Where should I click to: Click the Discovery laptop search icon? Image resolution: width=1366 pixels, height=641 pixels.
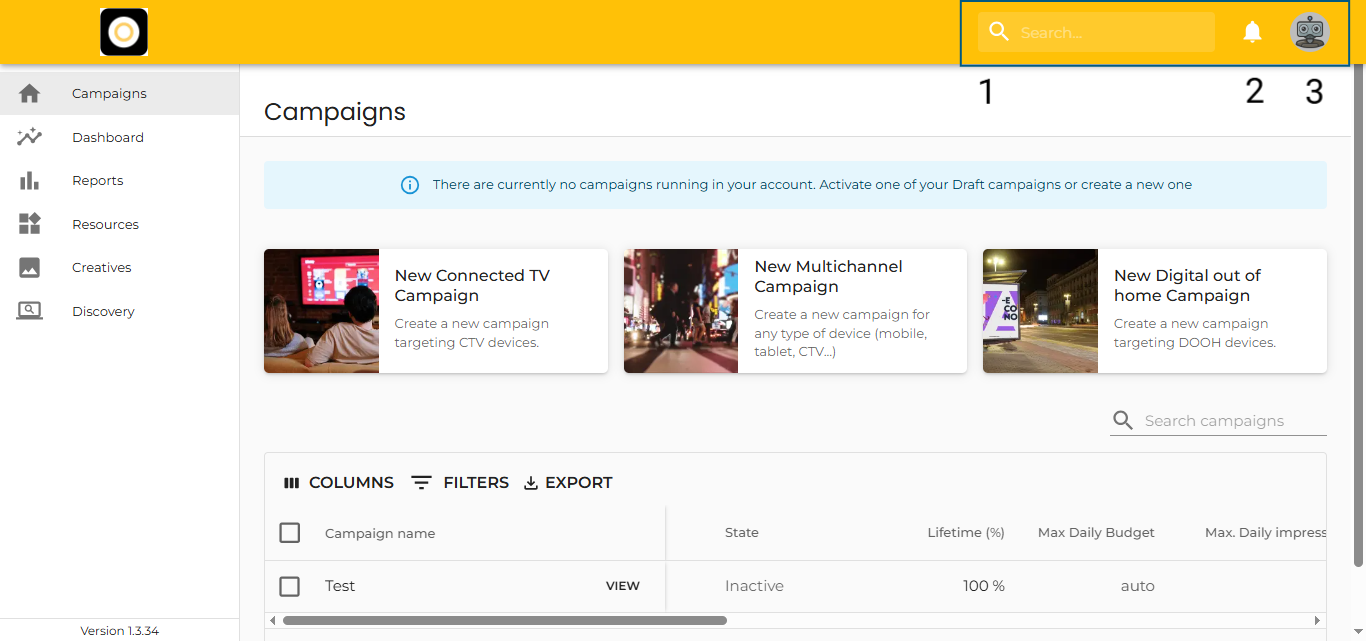click(30, 311)
